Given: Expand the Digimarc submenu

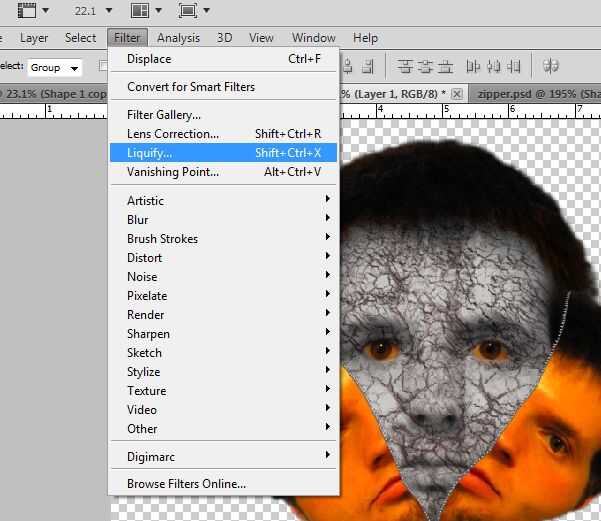Looking at the screenshot, I should (x=223, y=457).
